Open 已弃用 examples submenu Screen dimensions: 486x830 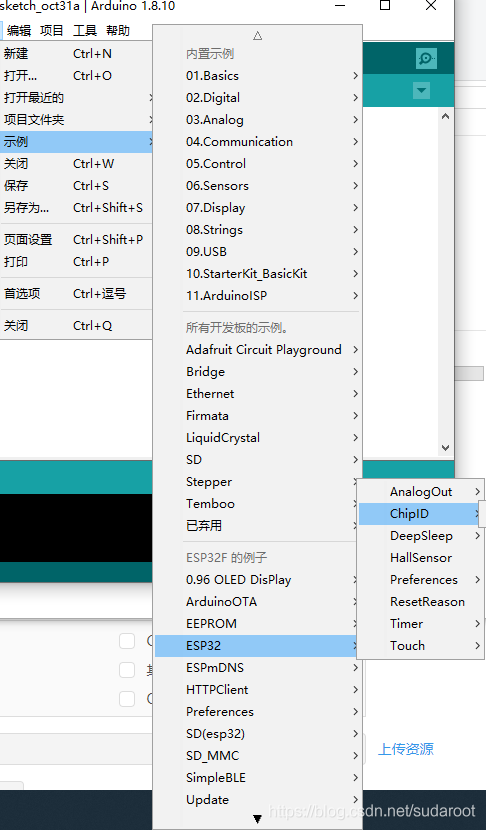pos(256,526)
